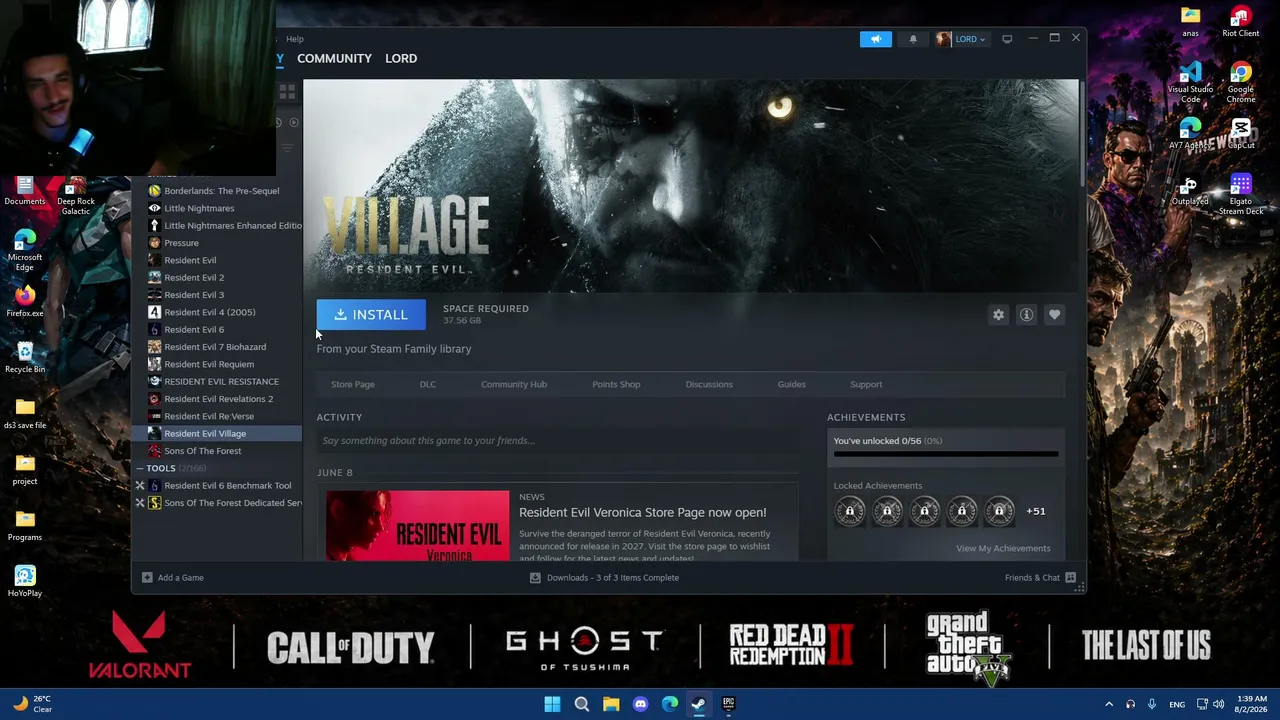Open the DLC link
The width and height of the screenshot is (1280, 720).
[428, 384]
